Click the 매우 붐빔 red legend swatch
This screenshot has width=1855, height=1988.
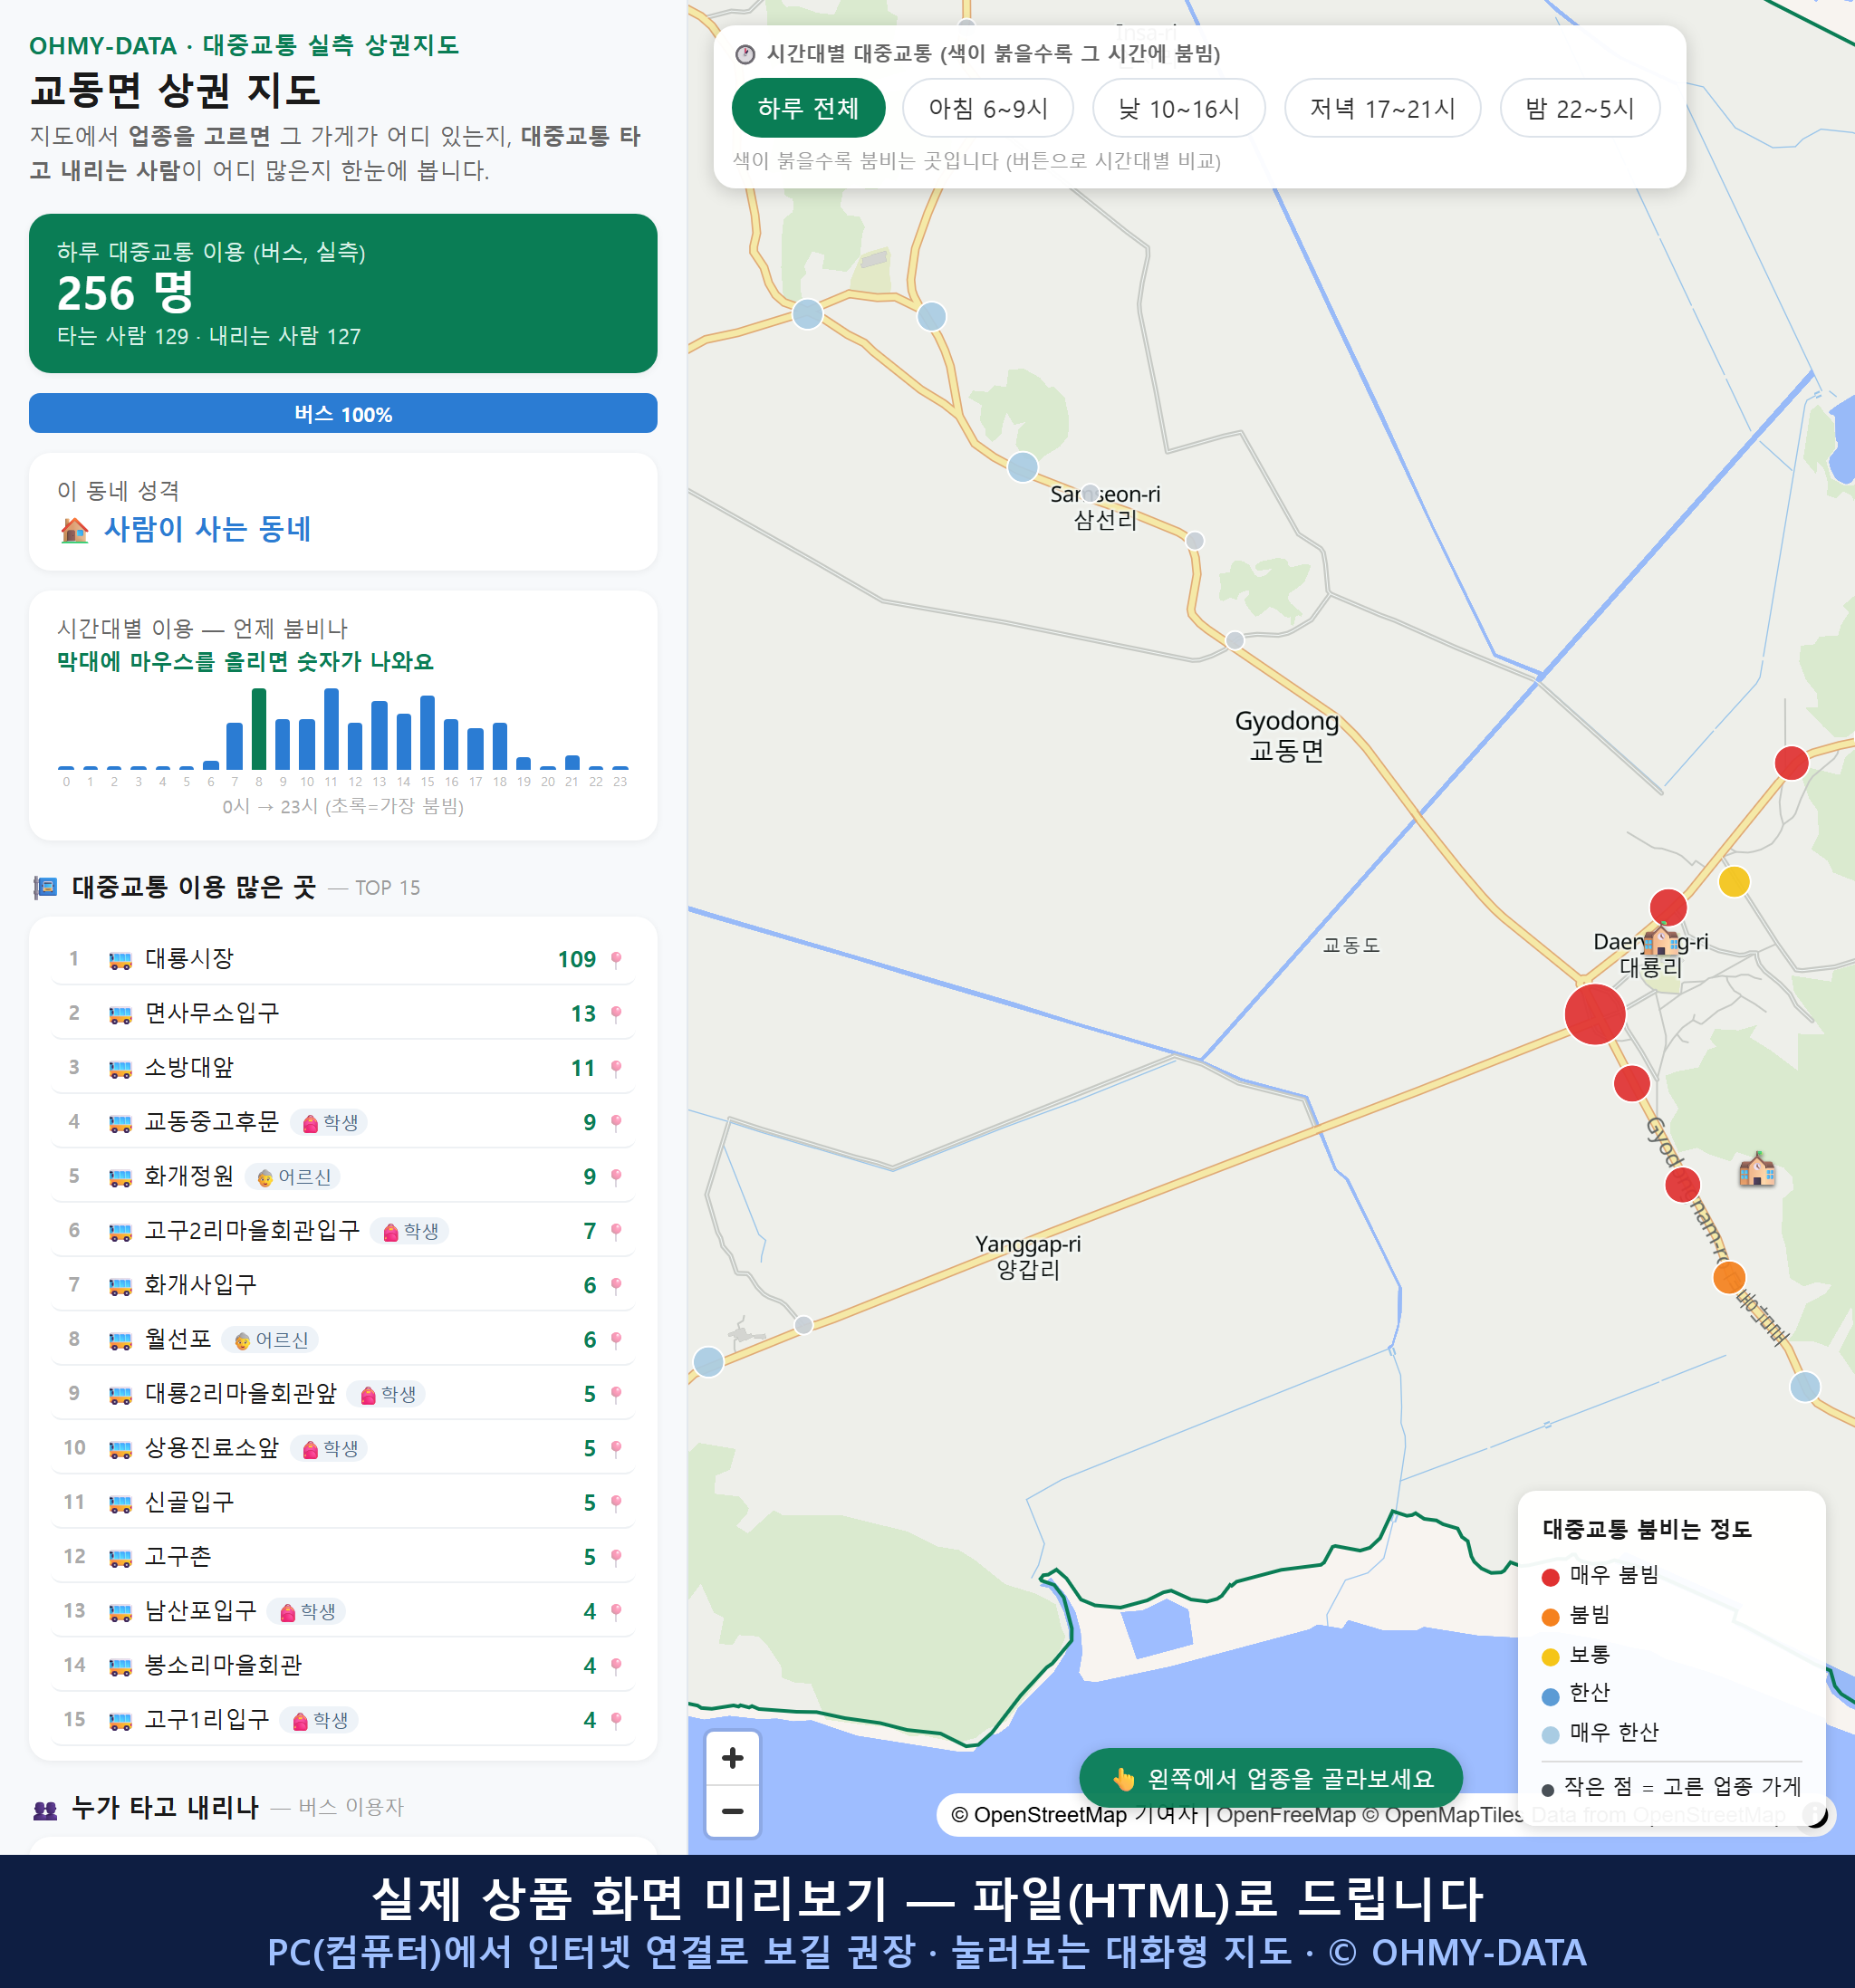pos(1550,1577)
